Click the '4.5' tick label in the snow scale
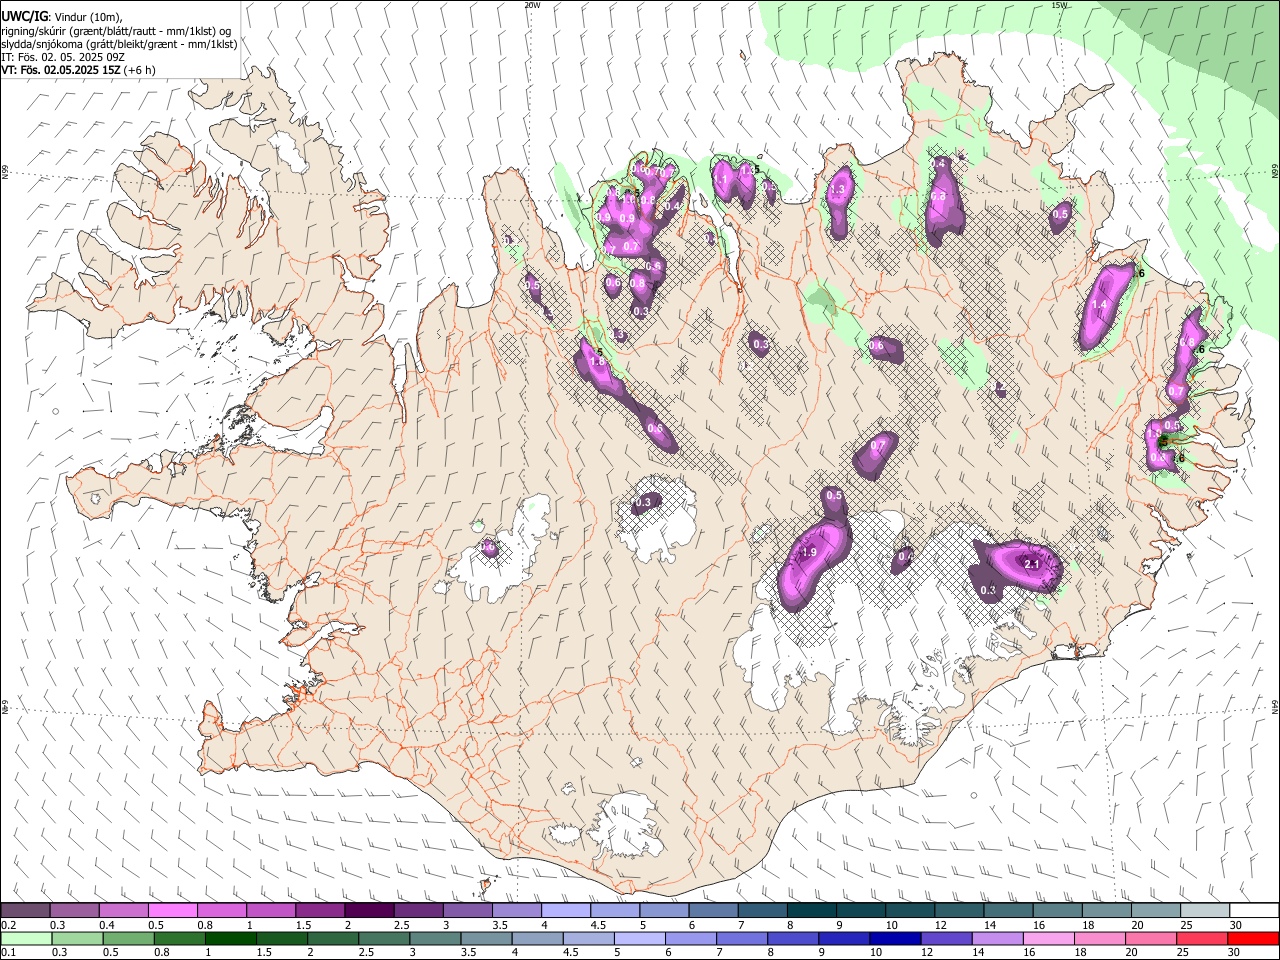This screenshot has width=1280, height=960. (598, 925)
